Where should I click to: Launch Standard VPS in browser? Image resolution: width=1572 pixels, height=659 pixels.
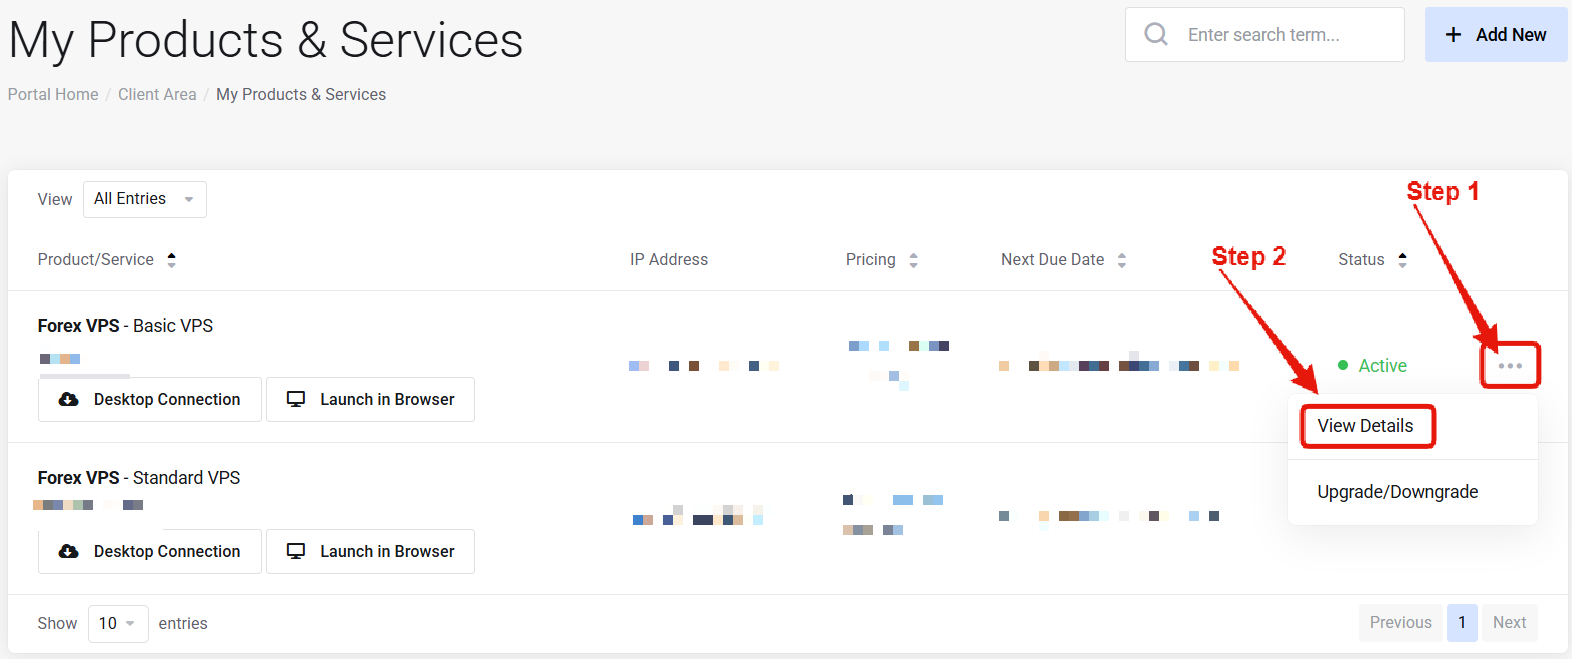[370, 552]
